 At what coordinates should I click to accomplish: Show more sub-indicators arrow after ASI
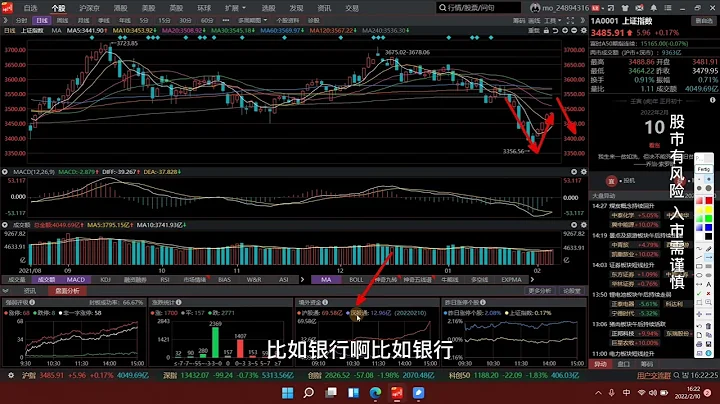tap(302, 279)
